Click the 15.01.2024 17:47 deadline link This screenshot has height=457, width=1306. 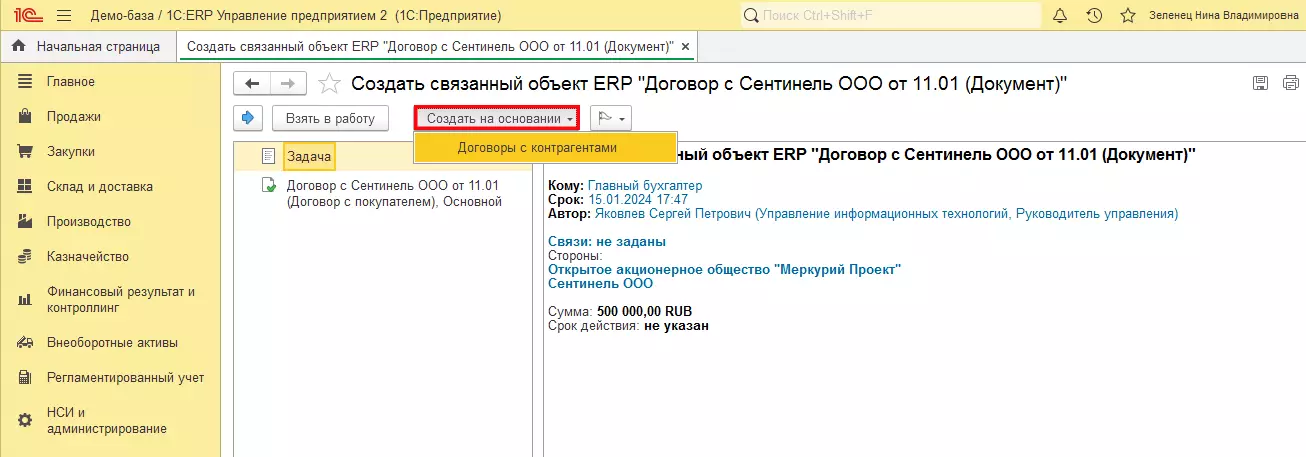(x=638, y=199)
